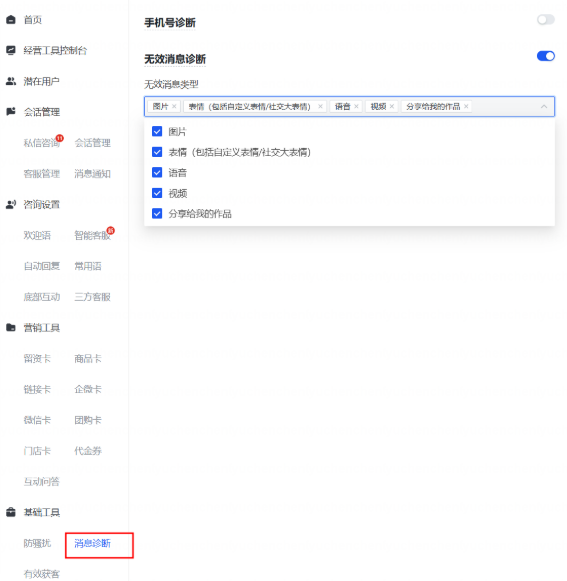This screenshot has width=567, height=581.
Task: Click the person icon beside 咨询设置
Action: pos(11,204)
